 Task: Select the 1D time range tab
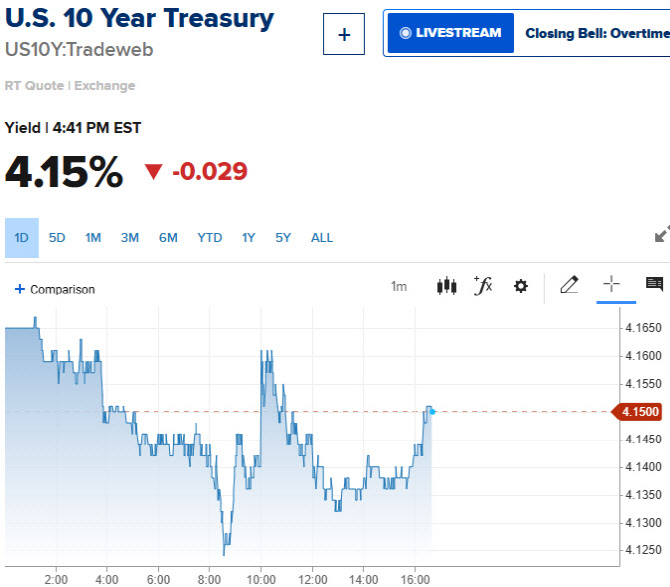pyautogui.click(x=21, y=238)
